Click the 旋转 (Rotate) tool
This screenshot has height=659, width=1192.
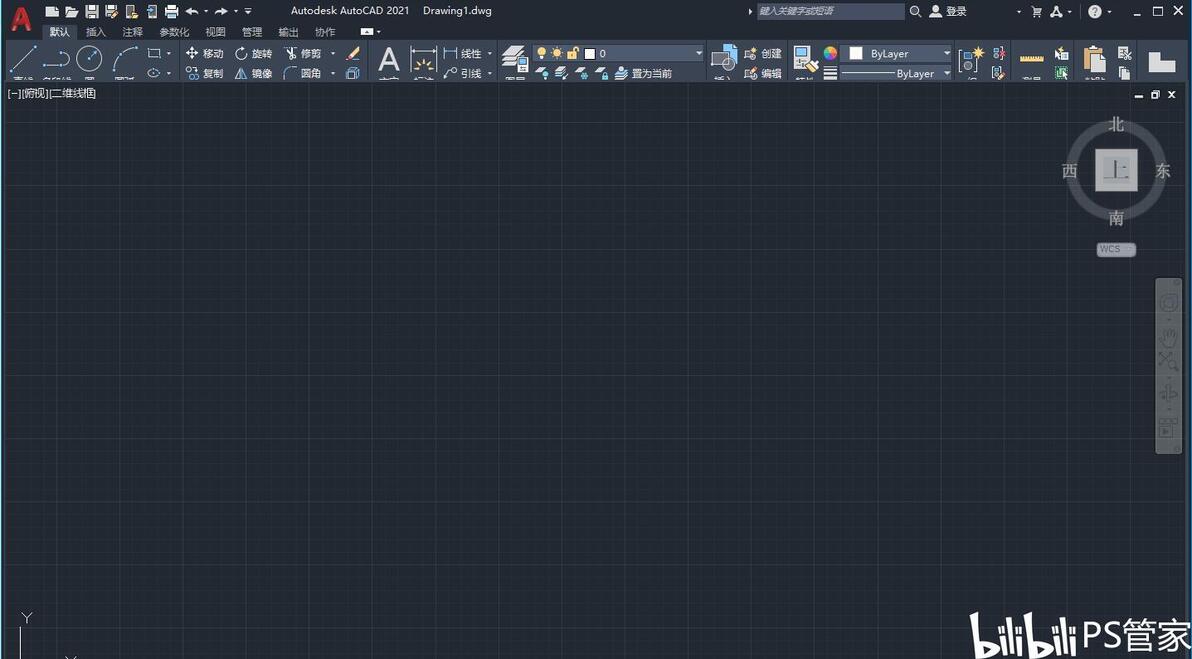253,53
